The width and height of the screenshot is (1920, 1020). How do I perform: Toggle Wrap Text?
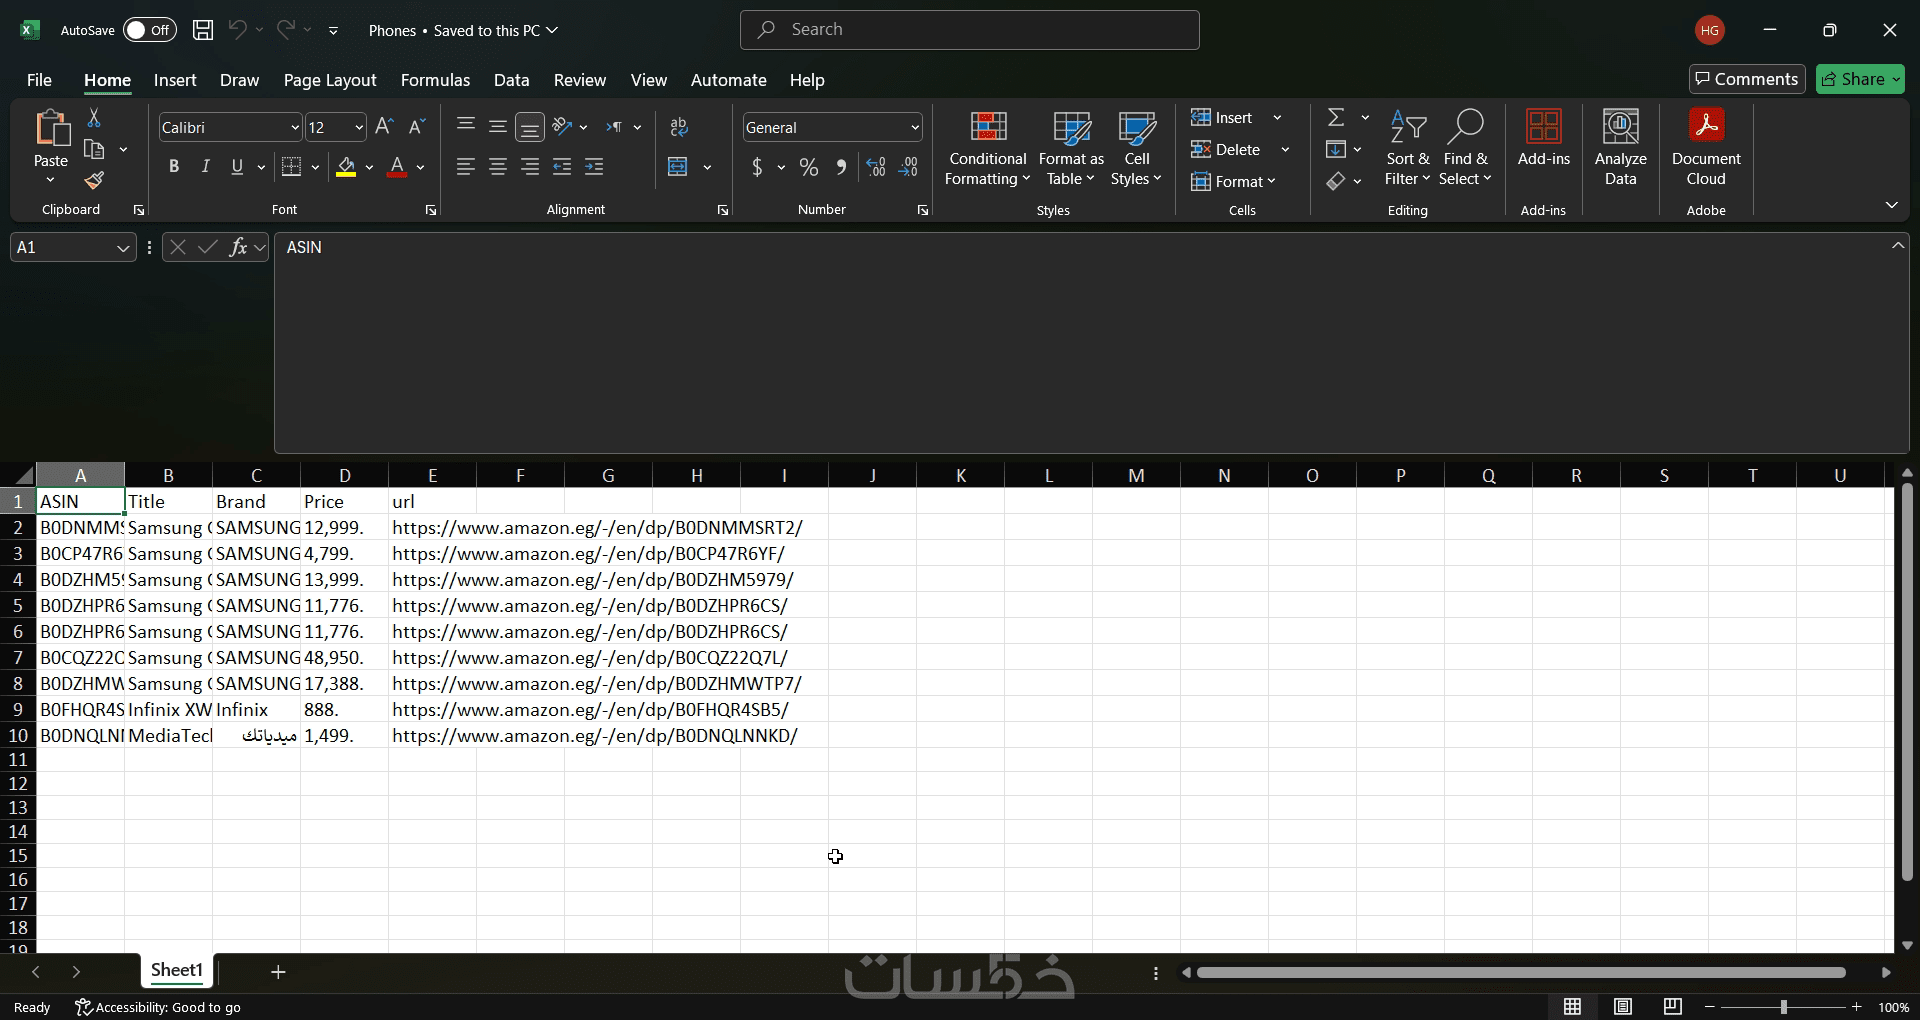point(679,127)
